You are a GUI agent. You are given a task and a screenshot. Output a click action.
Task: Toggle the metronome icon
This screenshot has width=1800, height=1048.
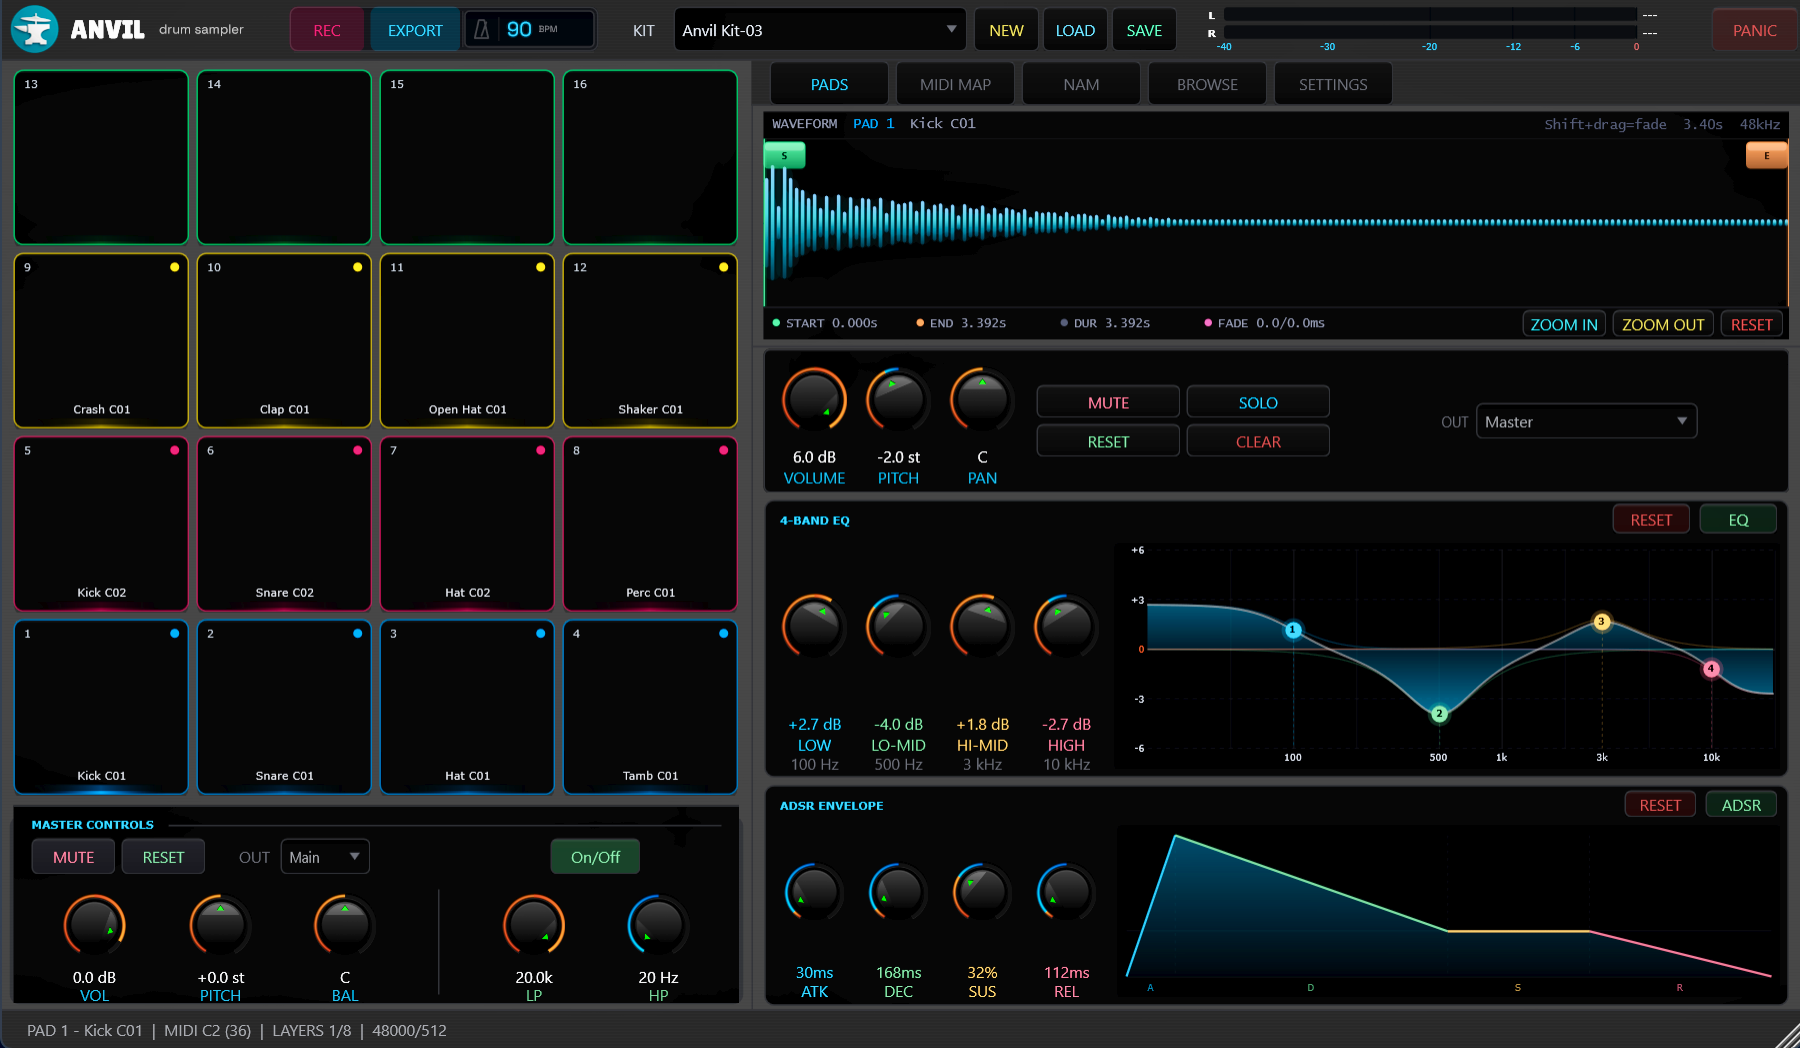[482, 30]
